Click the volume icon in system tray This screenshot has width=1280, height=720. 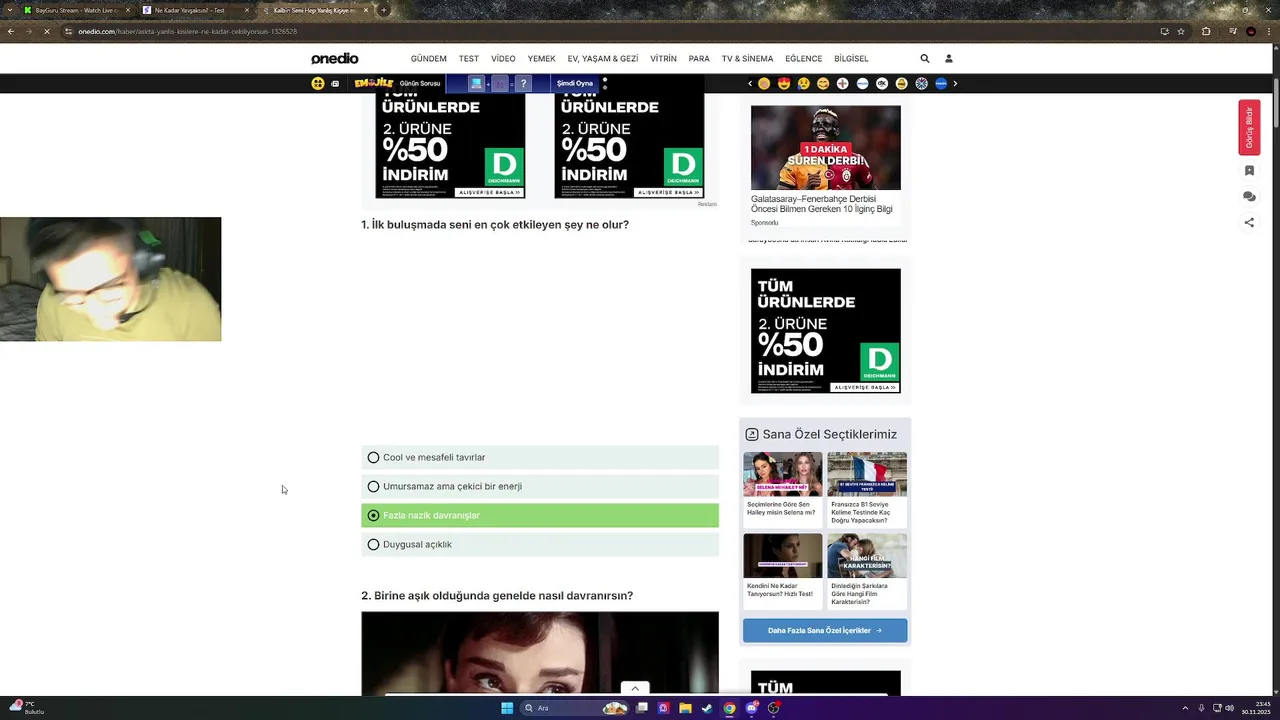tap(1229, 708)
